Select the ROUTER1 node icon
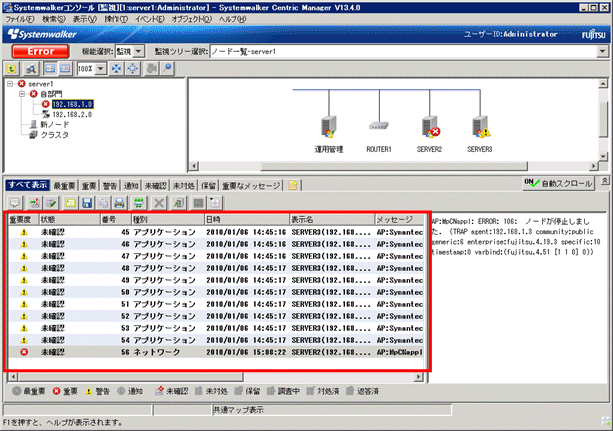Viewport: 613px width, 431px height. click(379, 126)
